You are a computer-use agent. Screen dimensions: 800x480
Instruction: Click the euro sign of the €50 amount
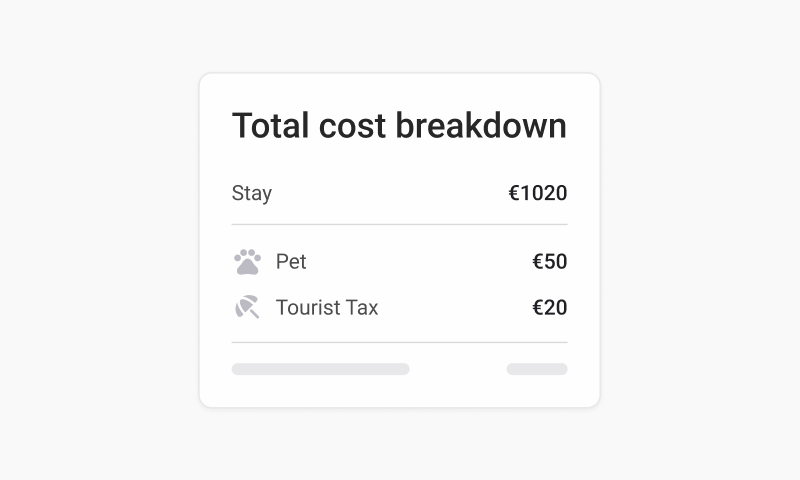(x=538, y=262)
